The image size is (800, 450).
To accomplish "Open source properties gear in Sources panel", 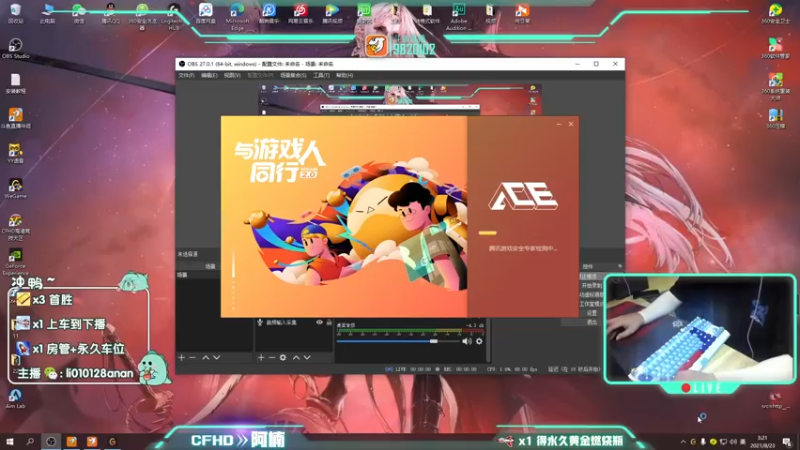I will tap(283, 358).
